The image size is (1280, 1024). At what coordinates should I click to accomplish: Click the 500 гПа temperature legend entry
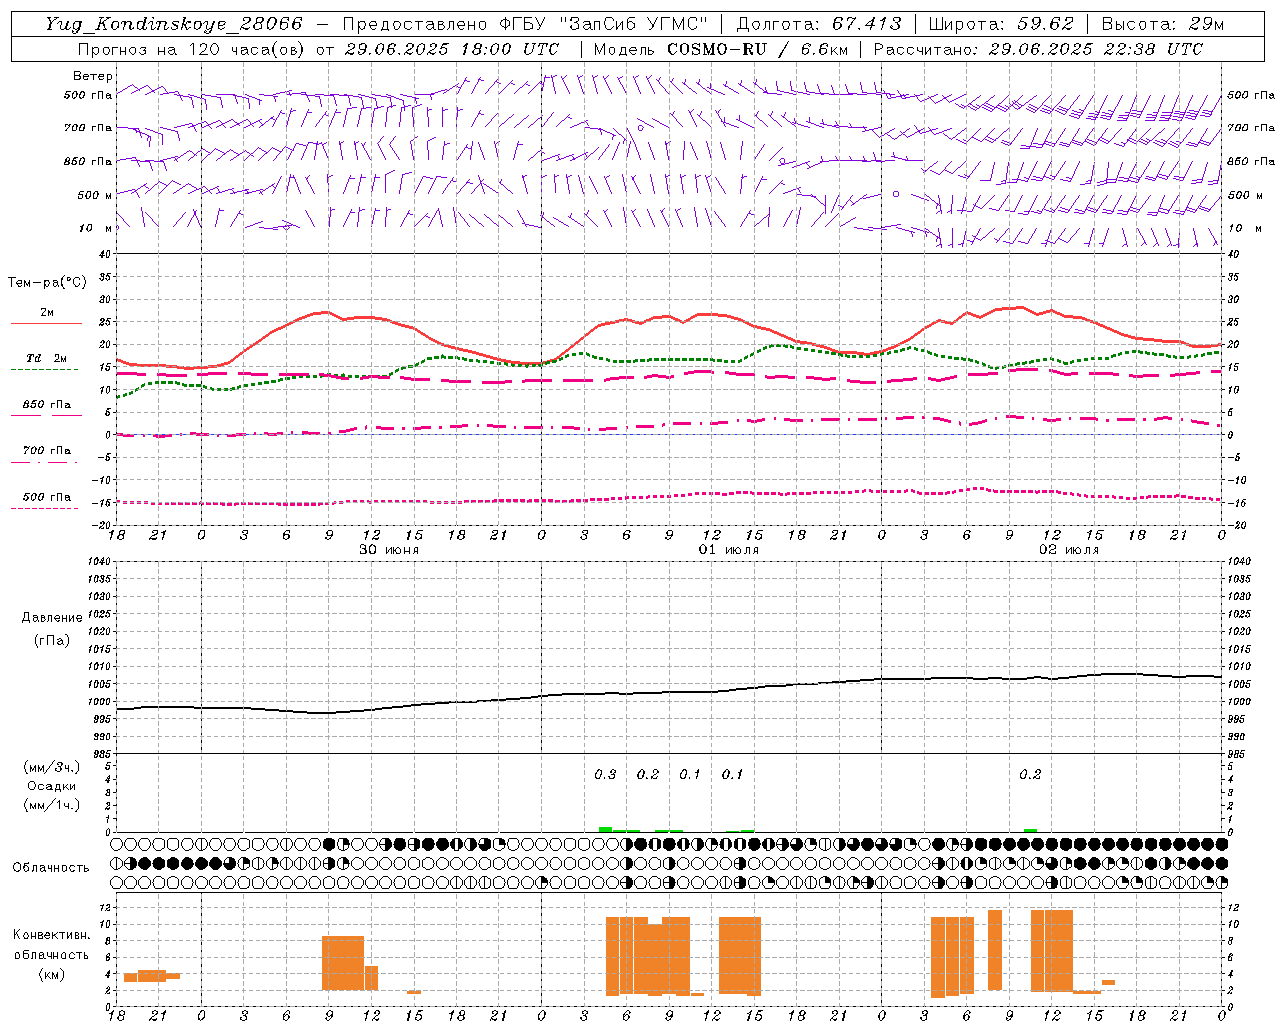point(46,501)
